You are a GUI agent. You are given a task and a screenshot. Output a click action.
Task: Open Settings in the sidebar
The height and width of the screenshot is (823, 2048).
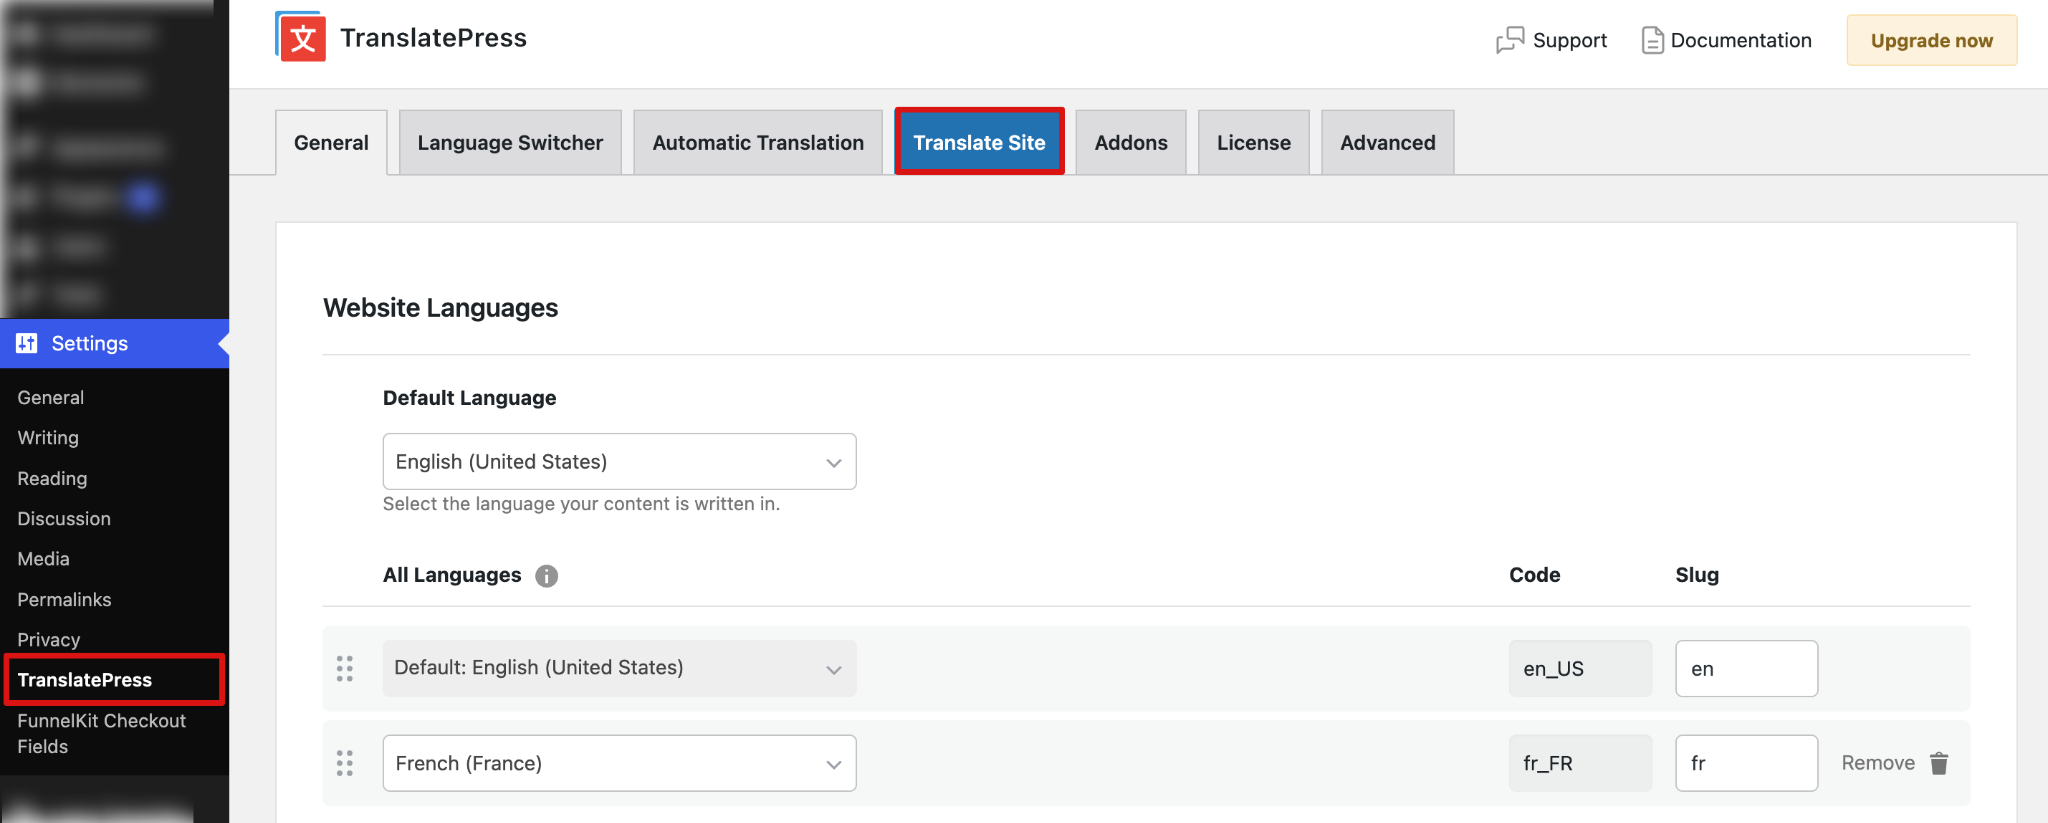pos(114,343)
